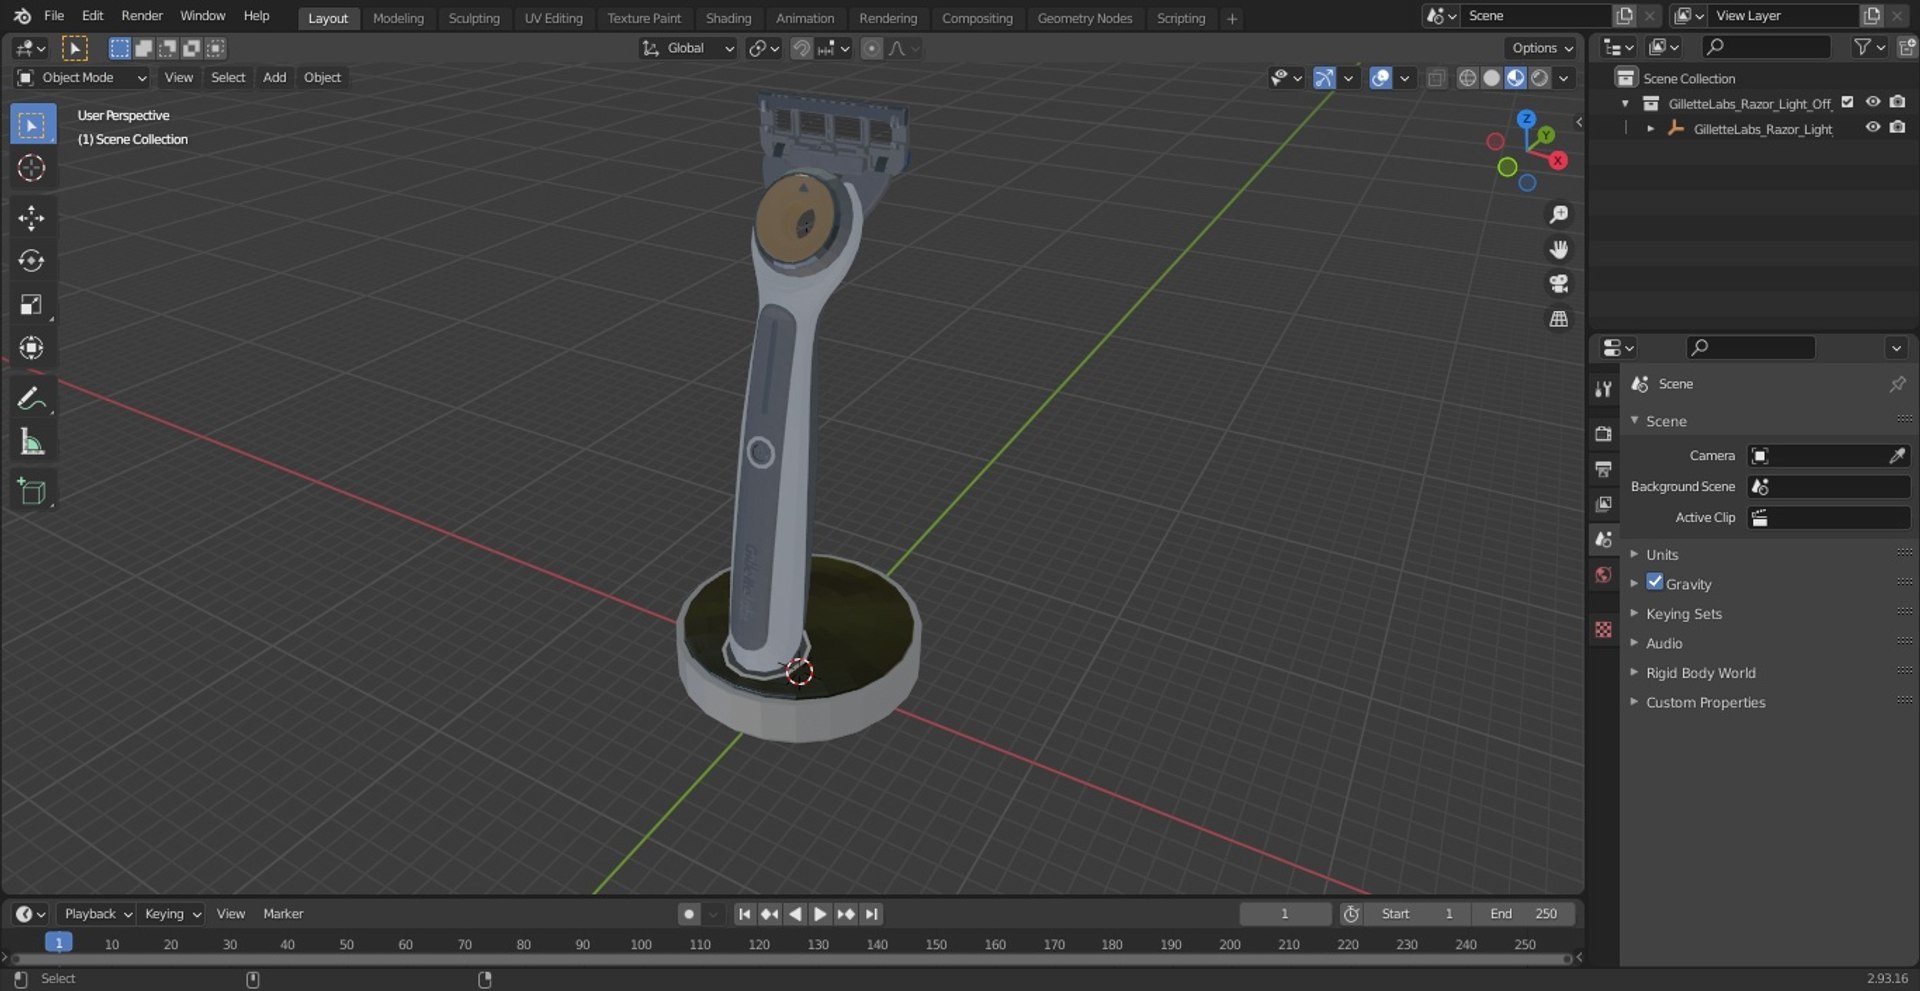Switch to the Shading workspace tab

tap(728, 18)
